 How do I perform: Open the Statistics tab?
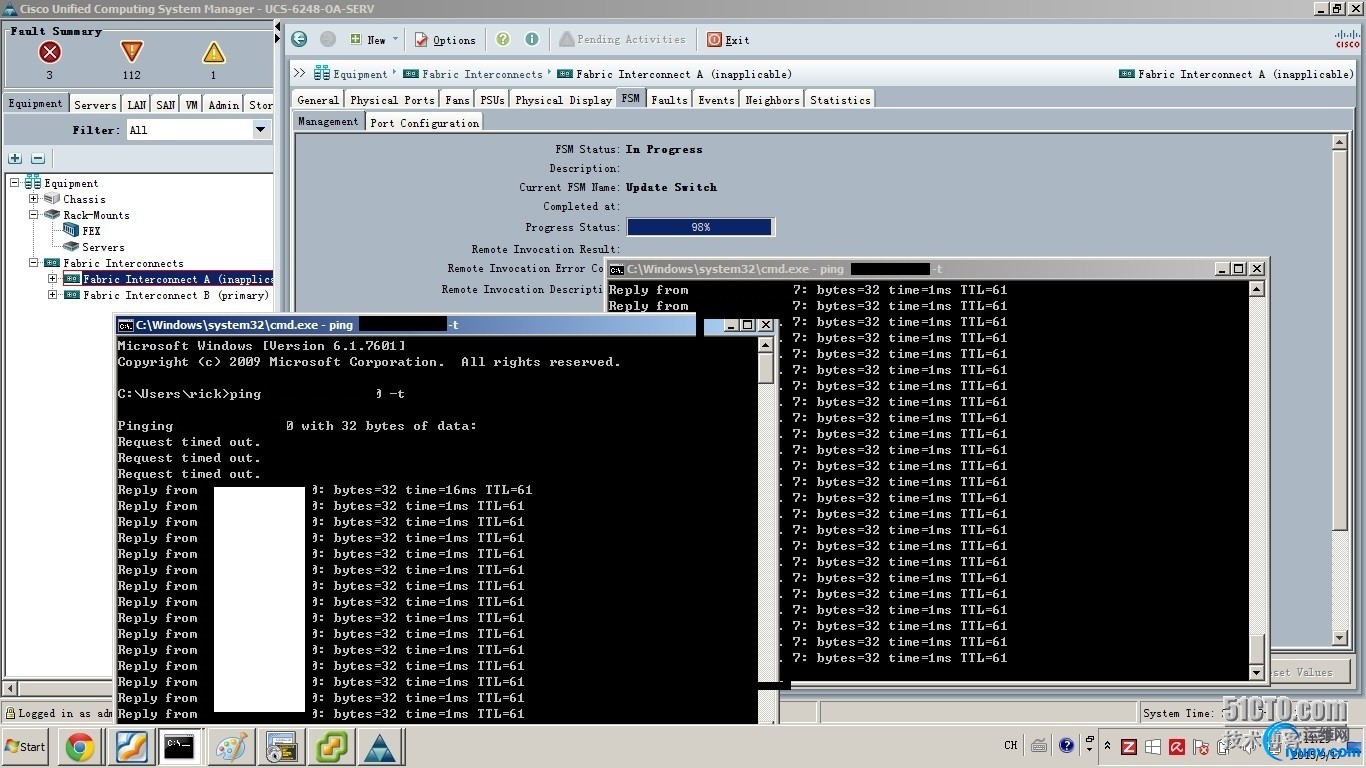point(840,100)
